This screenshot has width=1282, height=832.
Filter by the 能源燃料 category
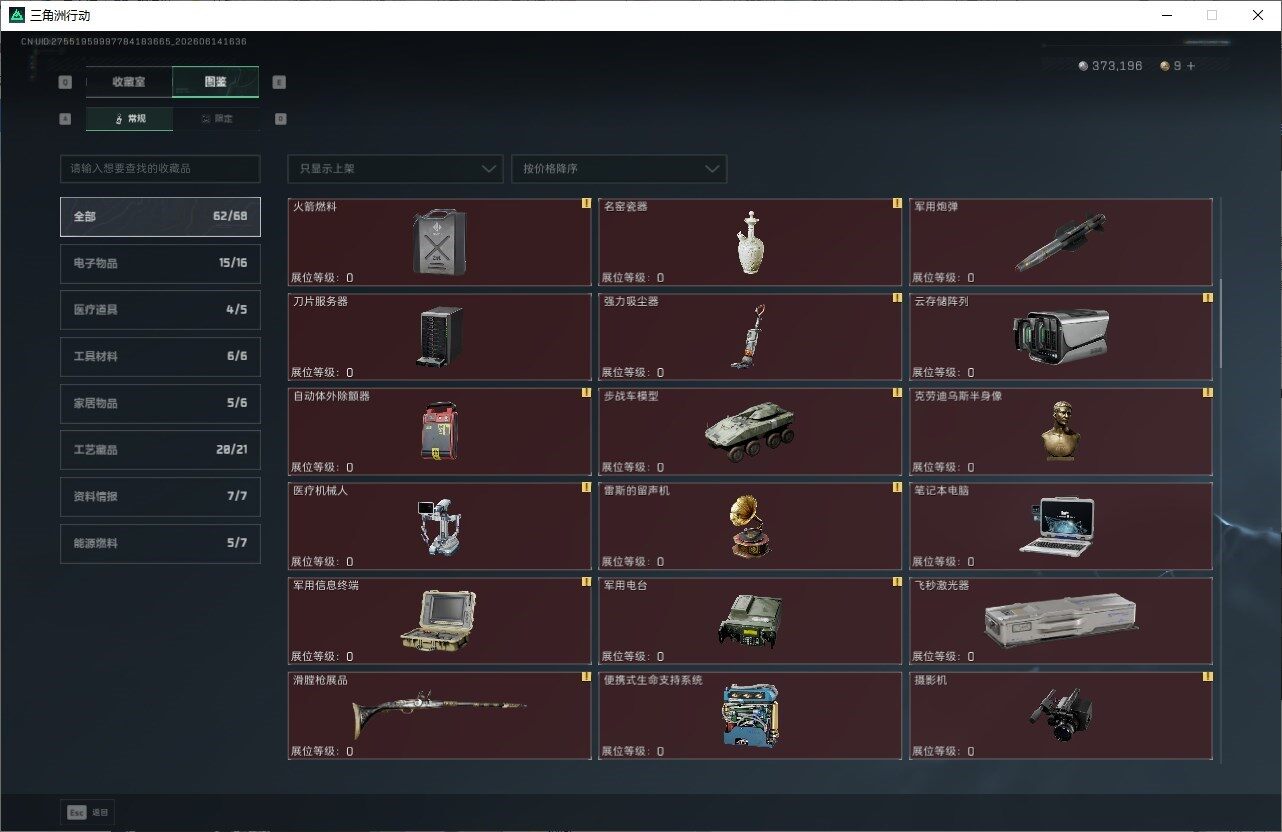160,543
